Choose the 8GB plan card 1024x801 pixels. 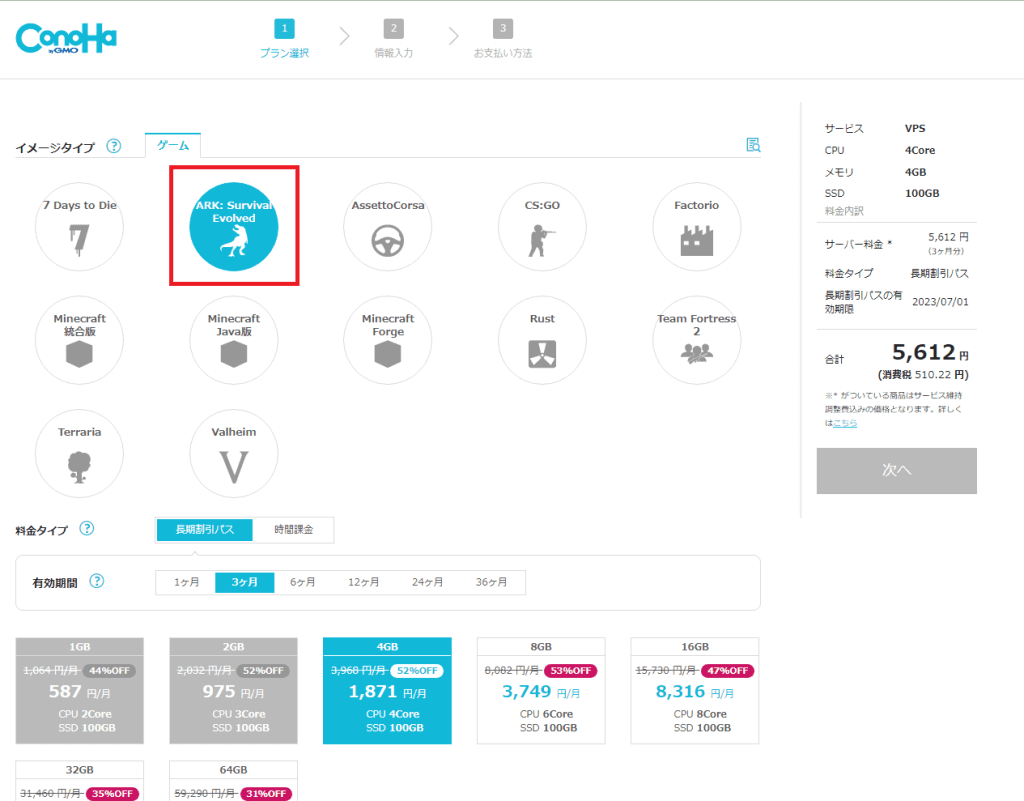pyautogui.click(x=541, y=691)
